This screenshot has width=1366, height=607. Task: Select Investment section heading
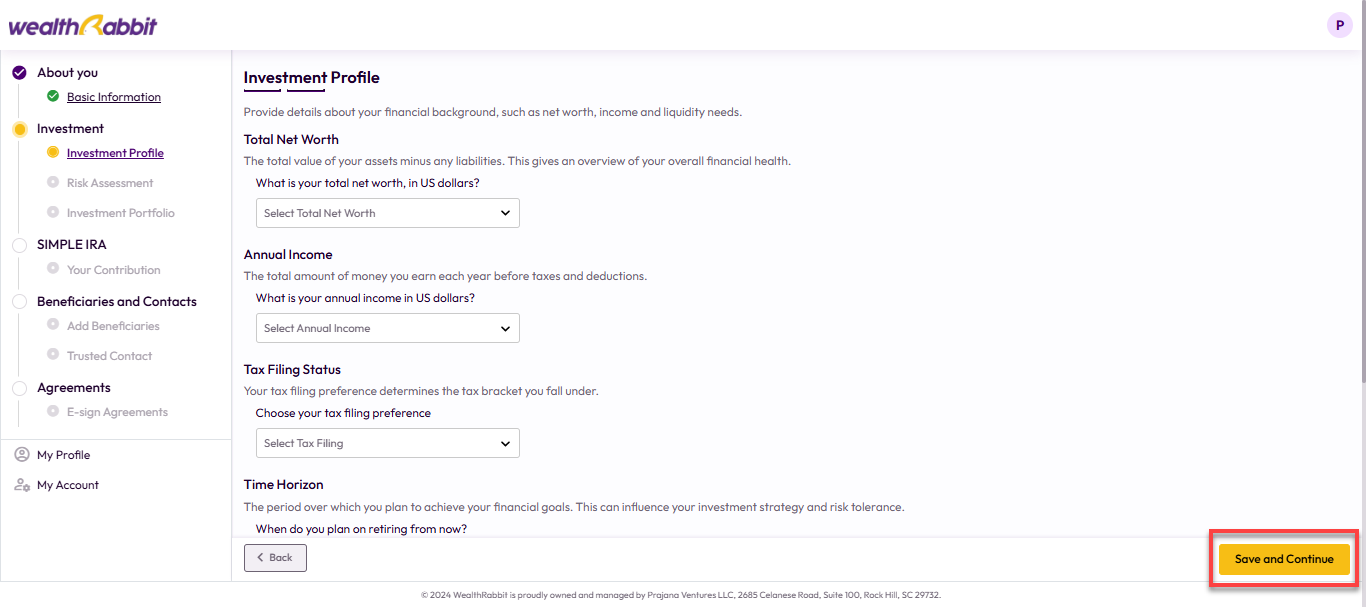pos(70,129)
